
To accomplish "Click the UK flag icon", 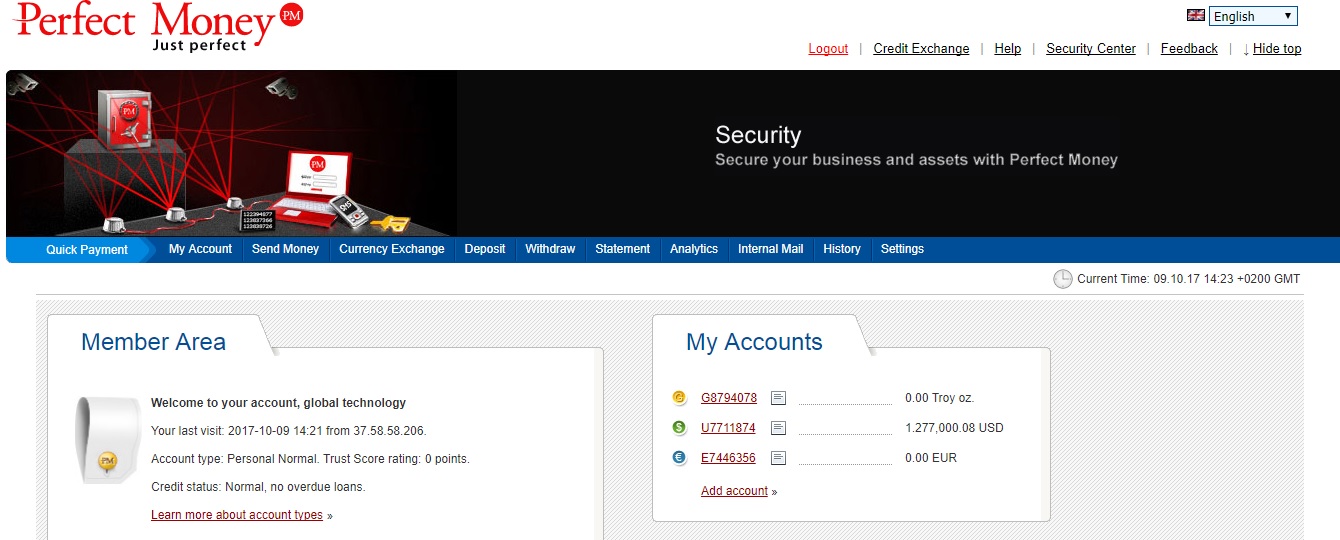I will point(1195,15).
